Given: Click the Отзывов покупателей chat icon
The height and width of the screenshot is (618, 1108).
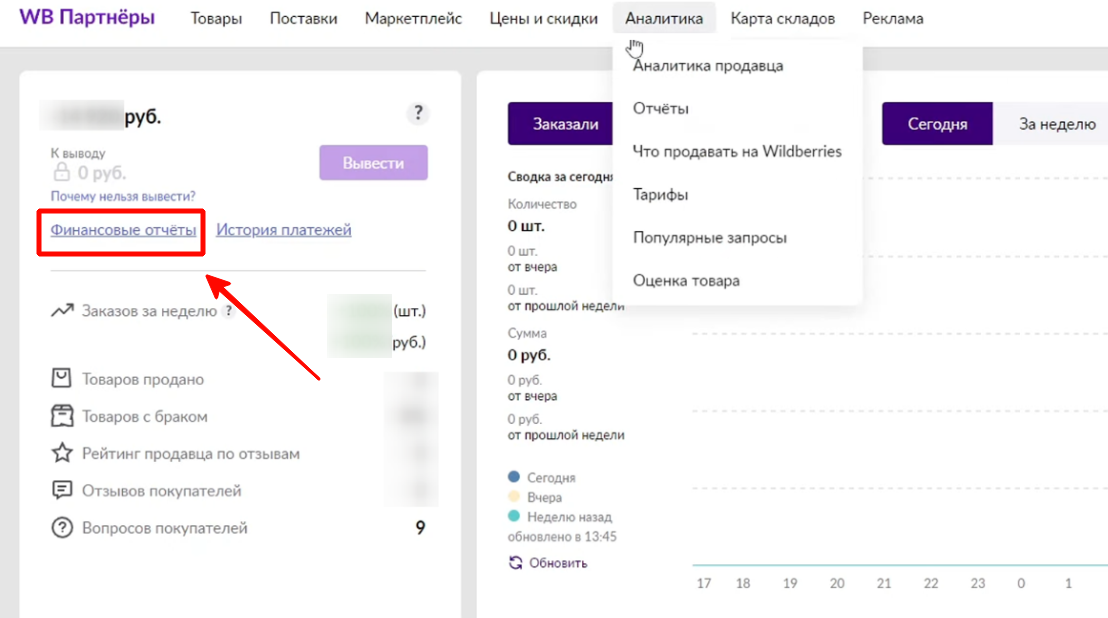Looking at the screenshot, I should tap(62, 490).
